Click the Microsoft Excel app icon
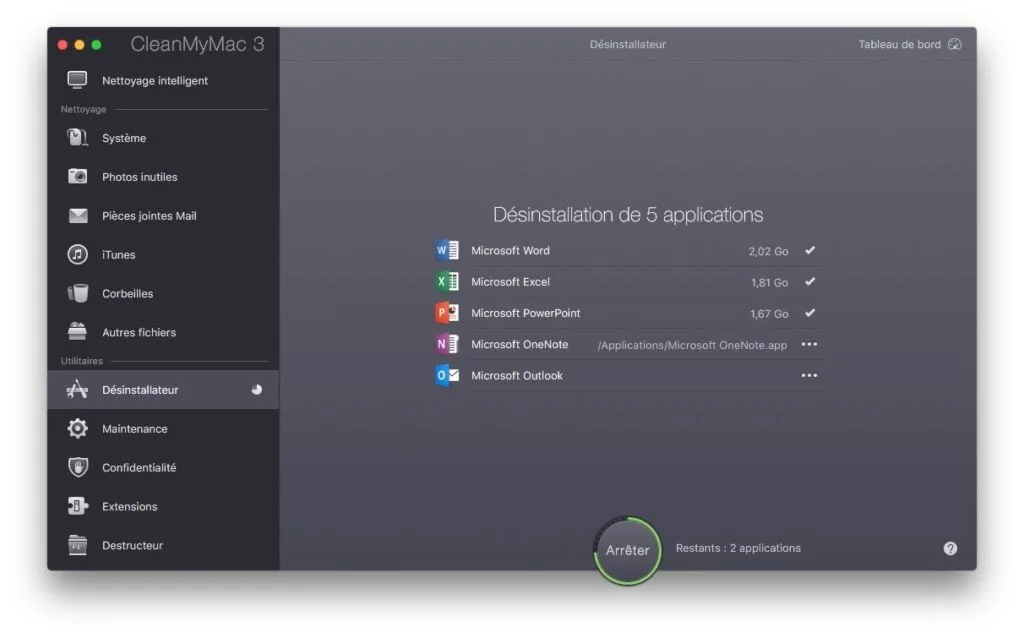 [x=447, y=281]
